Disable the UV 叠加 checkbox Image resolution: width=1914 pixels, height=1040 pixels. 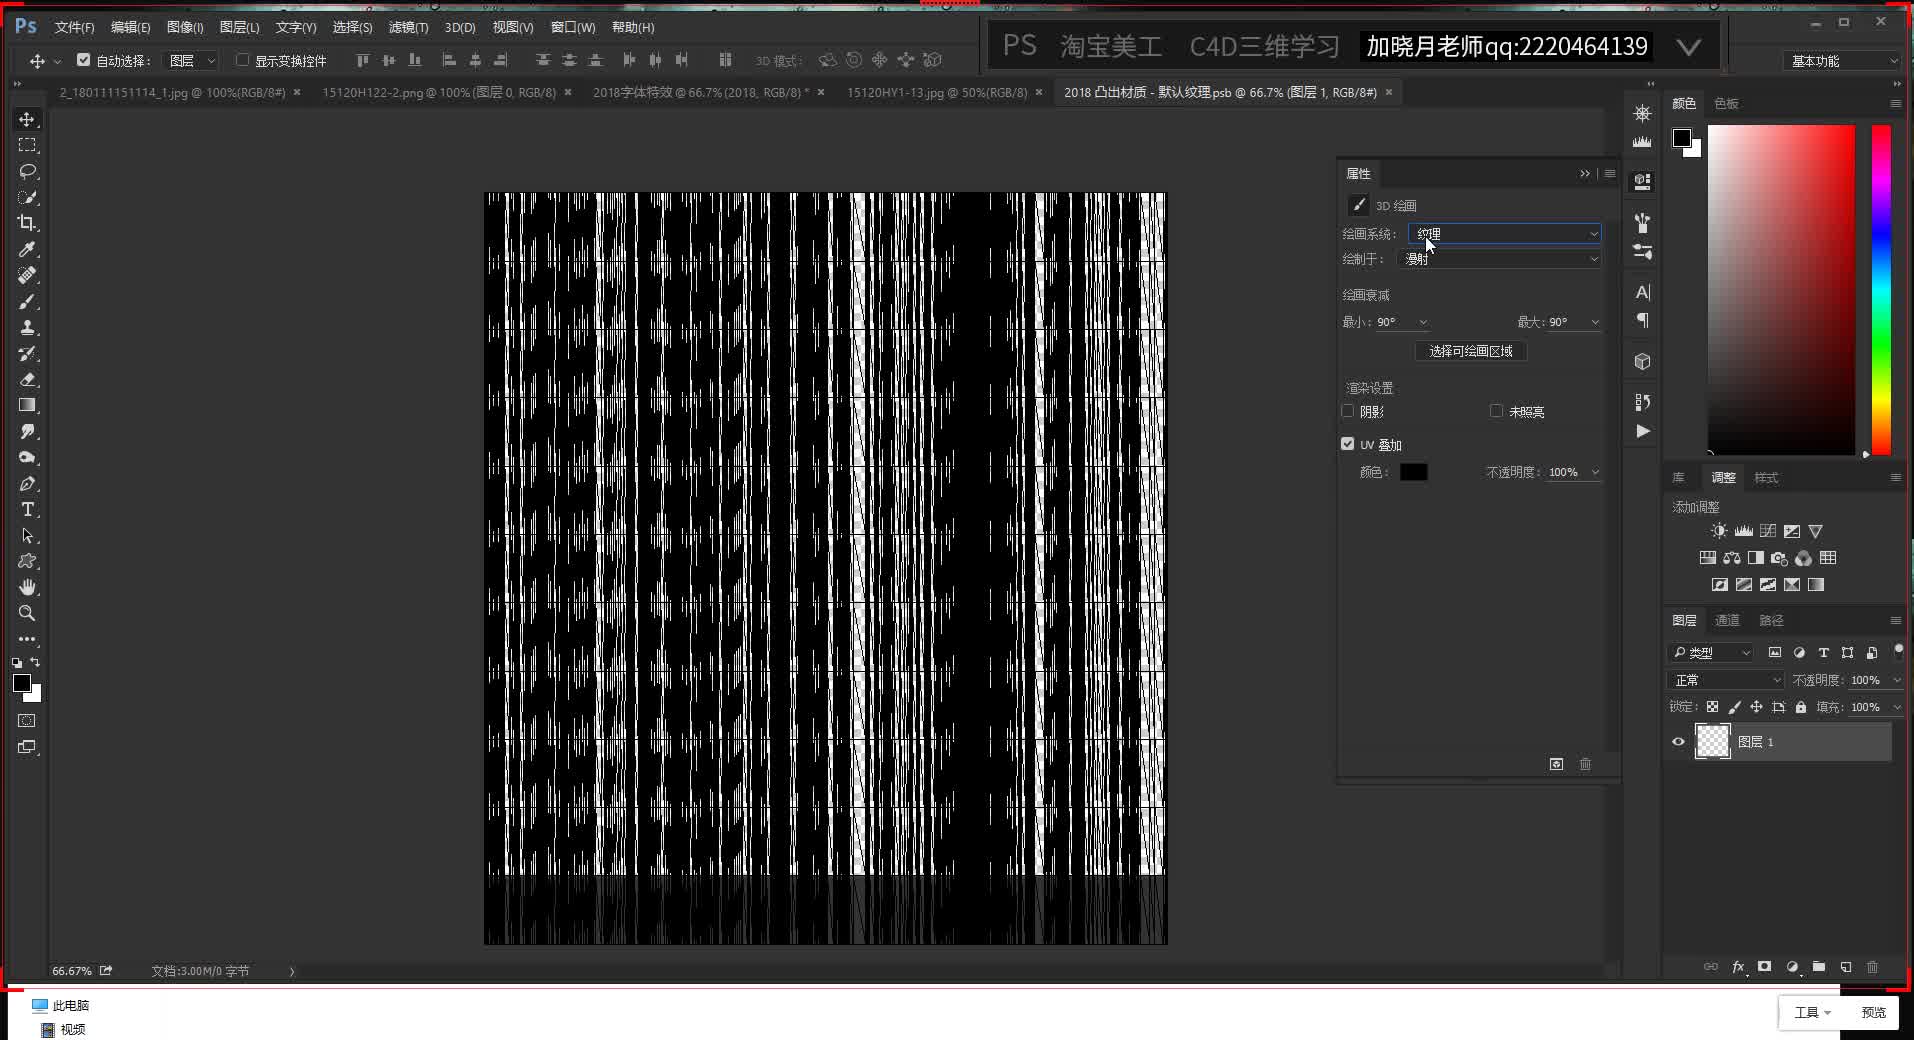pos(1348,443)
